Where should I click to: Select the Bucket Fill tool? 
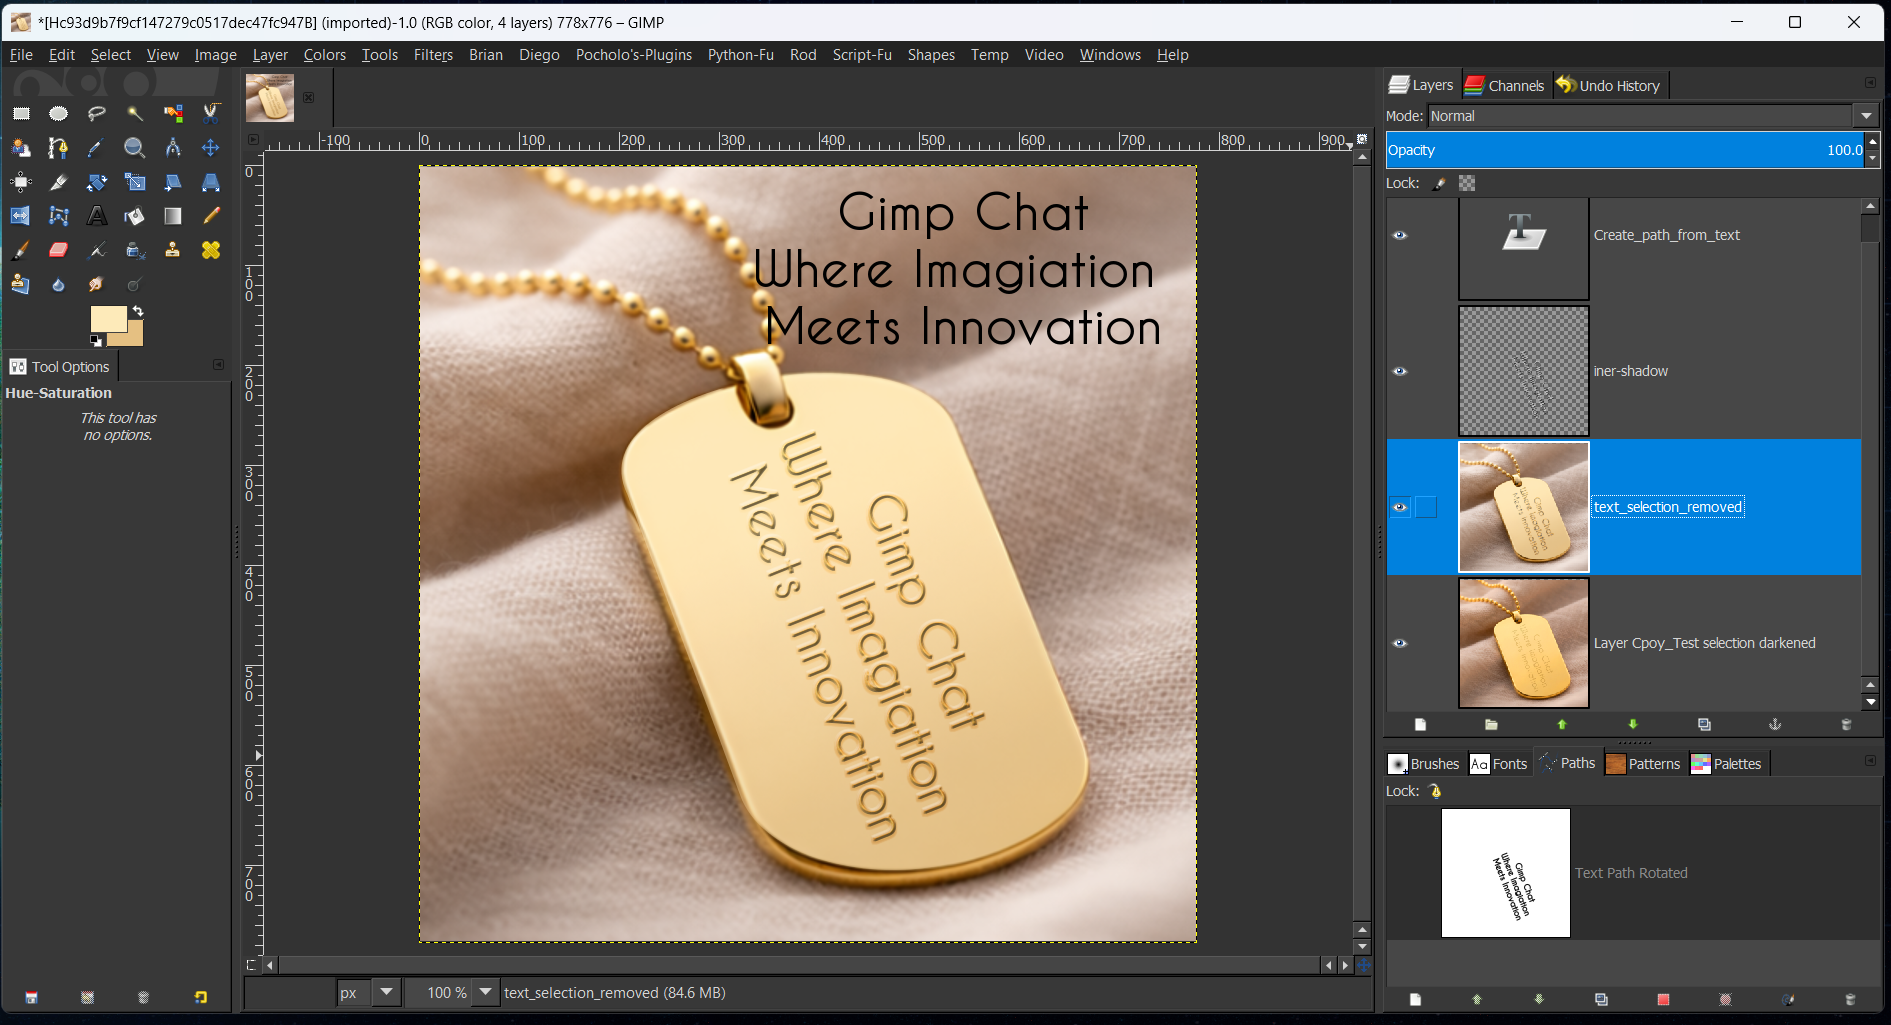pyautogui.click(x=135, y=216)
